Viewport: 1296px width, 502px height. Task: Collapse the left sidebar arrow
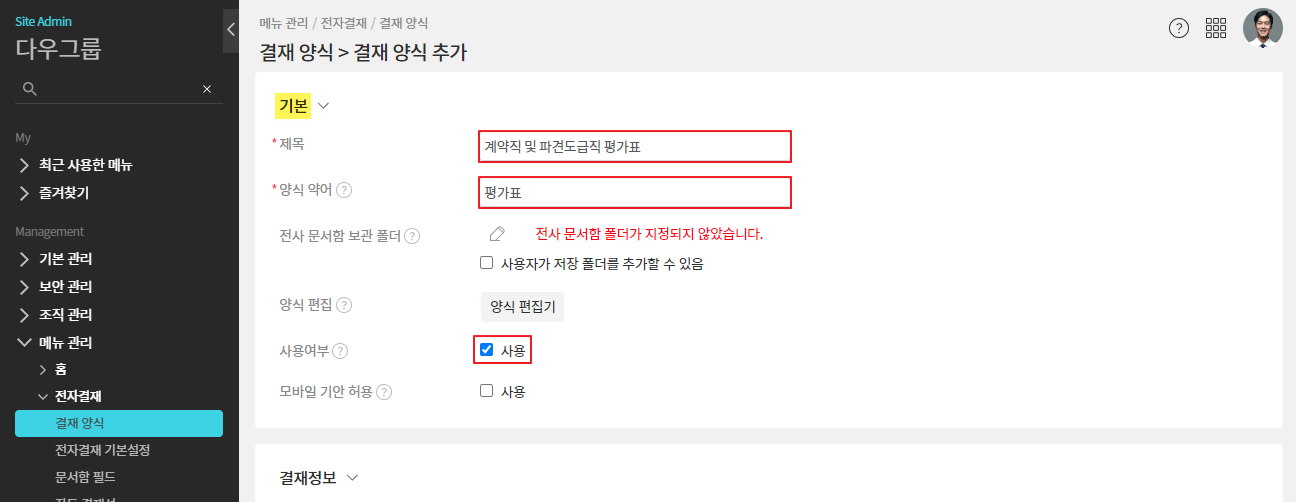click(x=231, y=30)
